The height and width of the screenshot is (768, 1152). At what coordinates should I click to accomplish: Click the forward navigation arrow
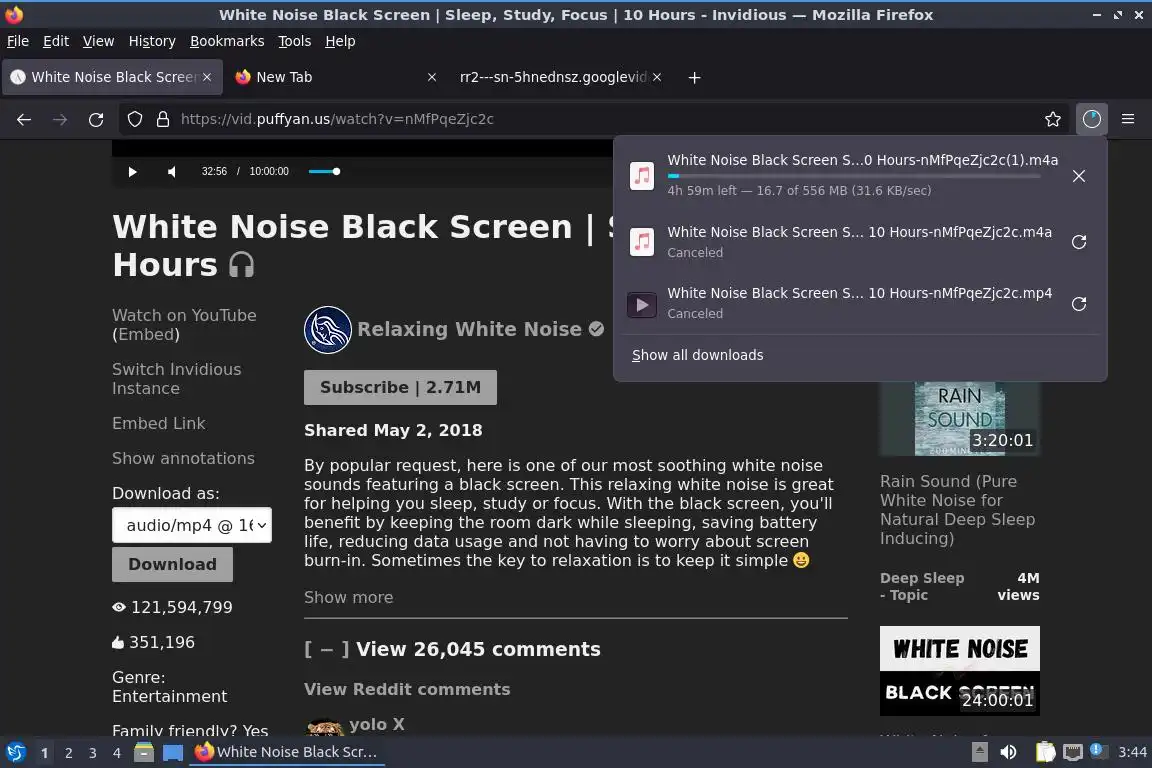click(x=60, y=119)
